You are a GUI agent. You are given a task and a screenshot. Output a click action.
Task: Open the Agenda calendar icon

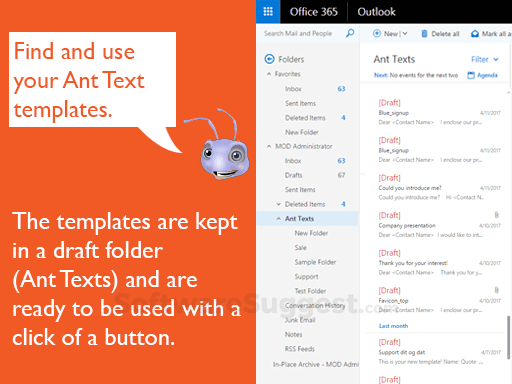click(471, 75)
